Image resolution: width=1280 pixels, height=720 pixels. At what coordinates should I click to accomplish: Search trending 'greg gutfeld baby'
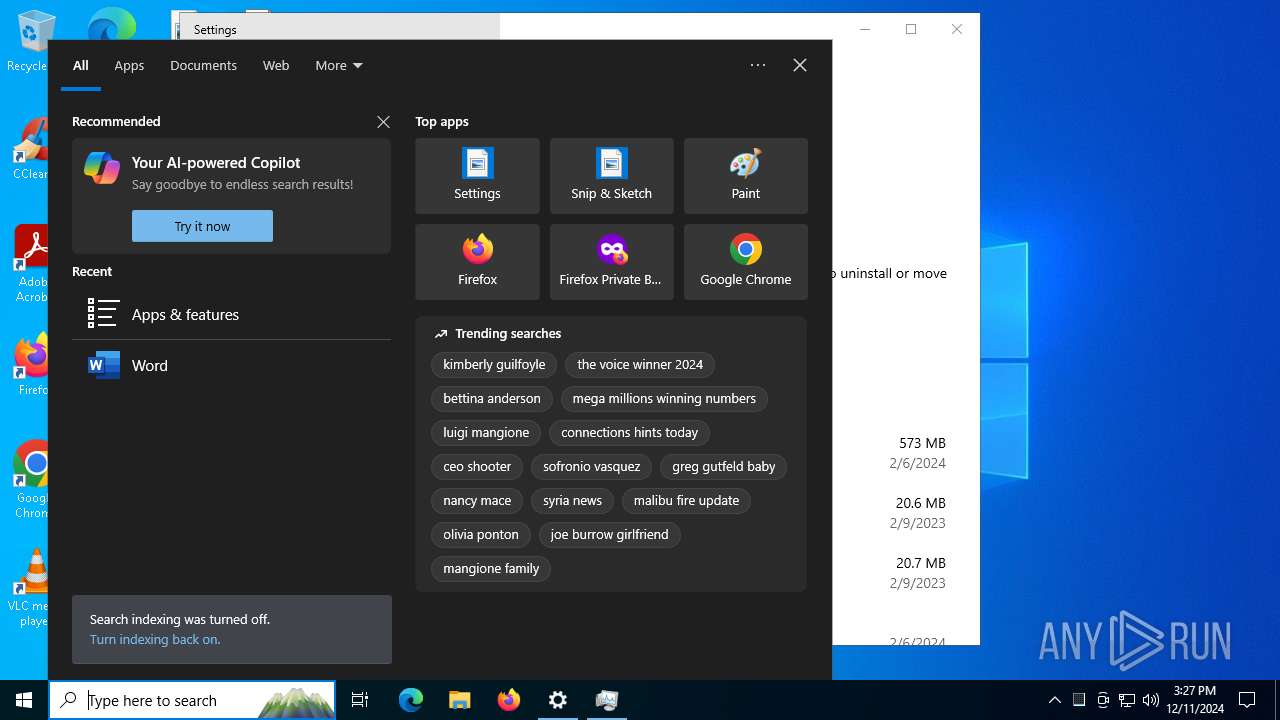tap(724, 467)
